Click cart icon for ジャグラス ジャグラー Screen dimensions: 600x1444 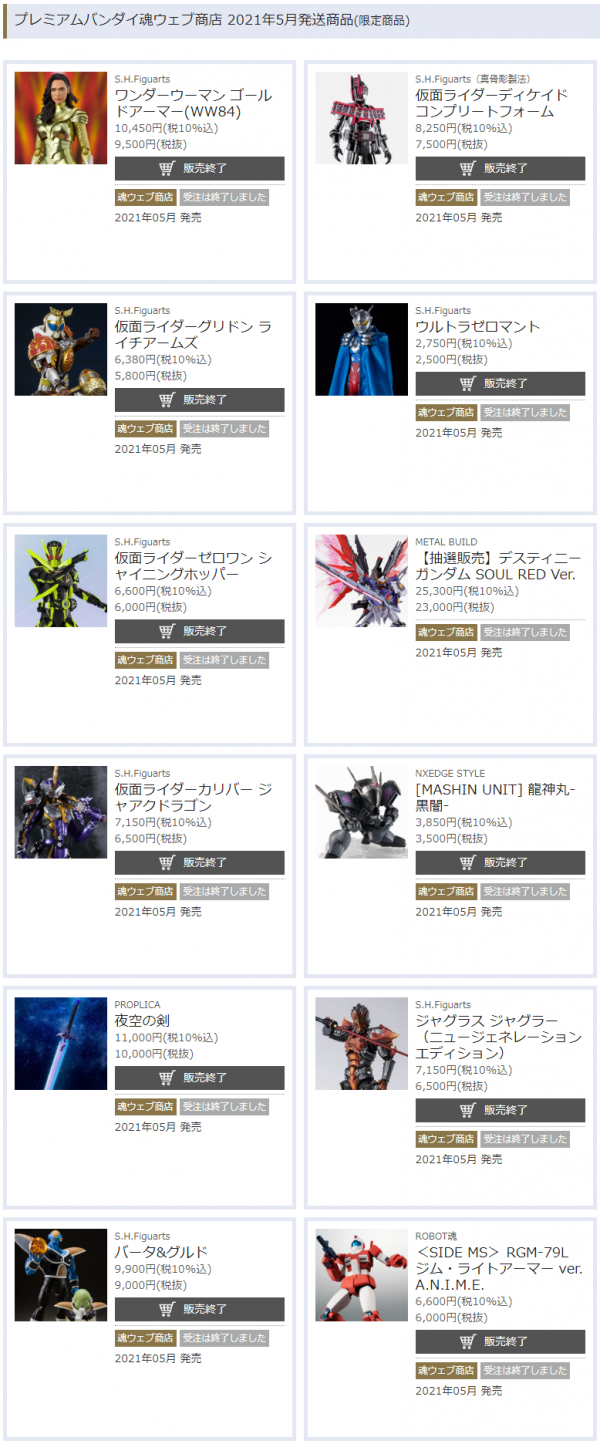(x=468, y=1110)
